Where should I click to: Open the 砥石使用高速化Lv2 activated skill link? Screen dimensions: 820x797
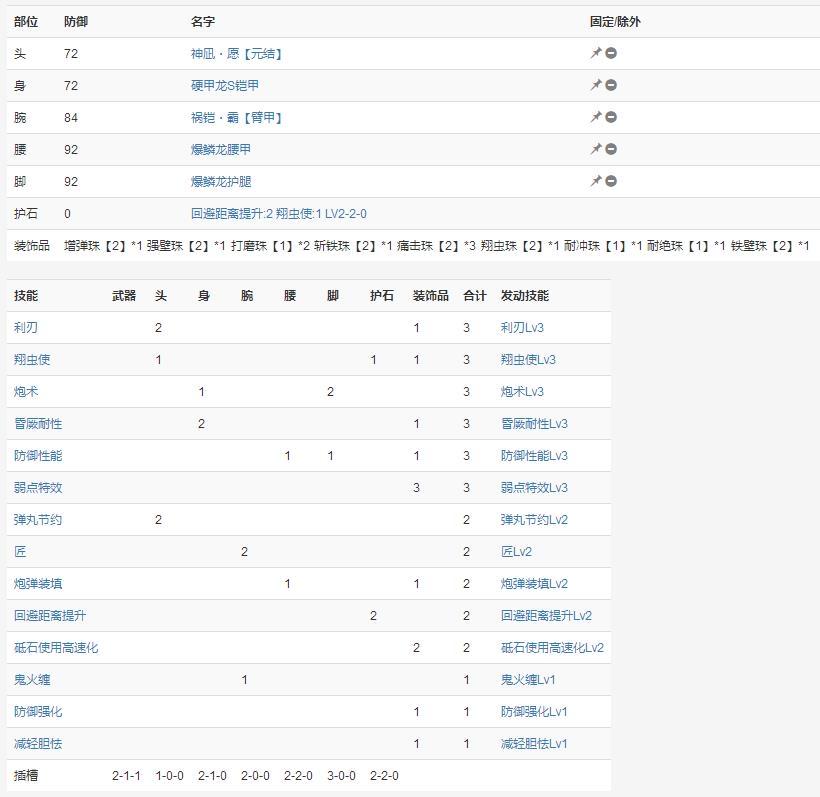[552, 648]
